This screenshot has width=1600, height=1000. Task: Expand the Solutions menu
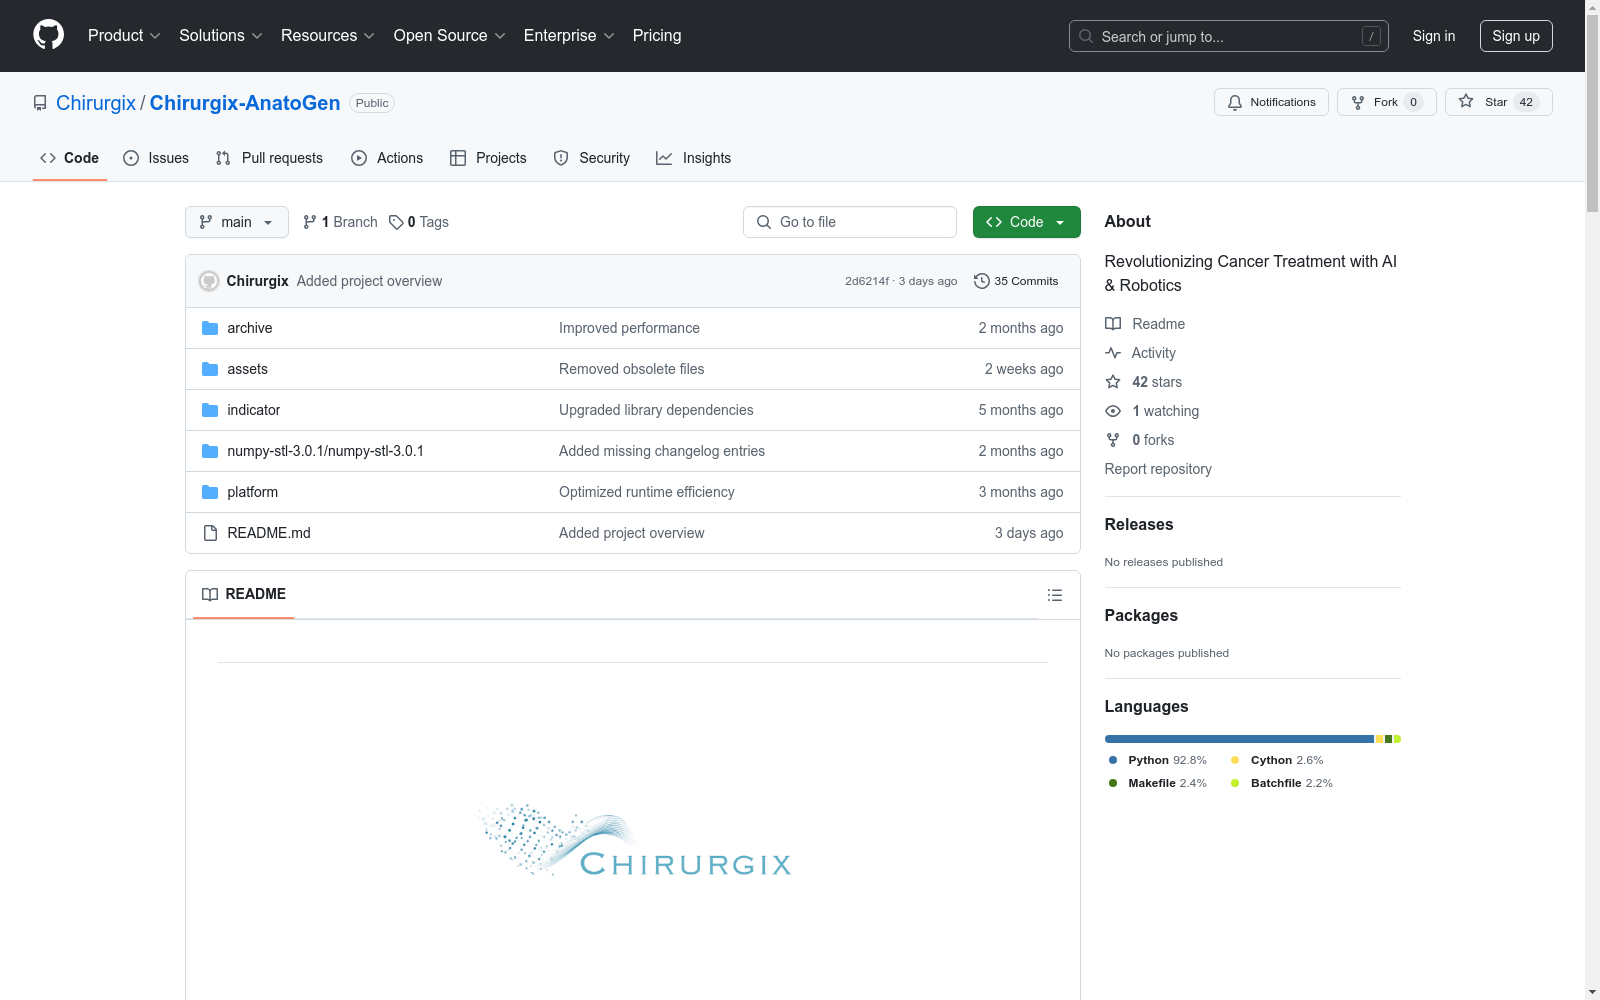point(221,36)
